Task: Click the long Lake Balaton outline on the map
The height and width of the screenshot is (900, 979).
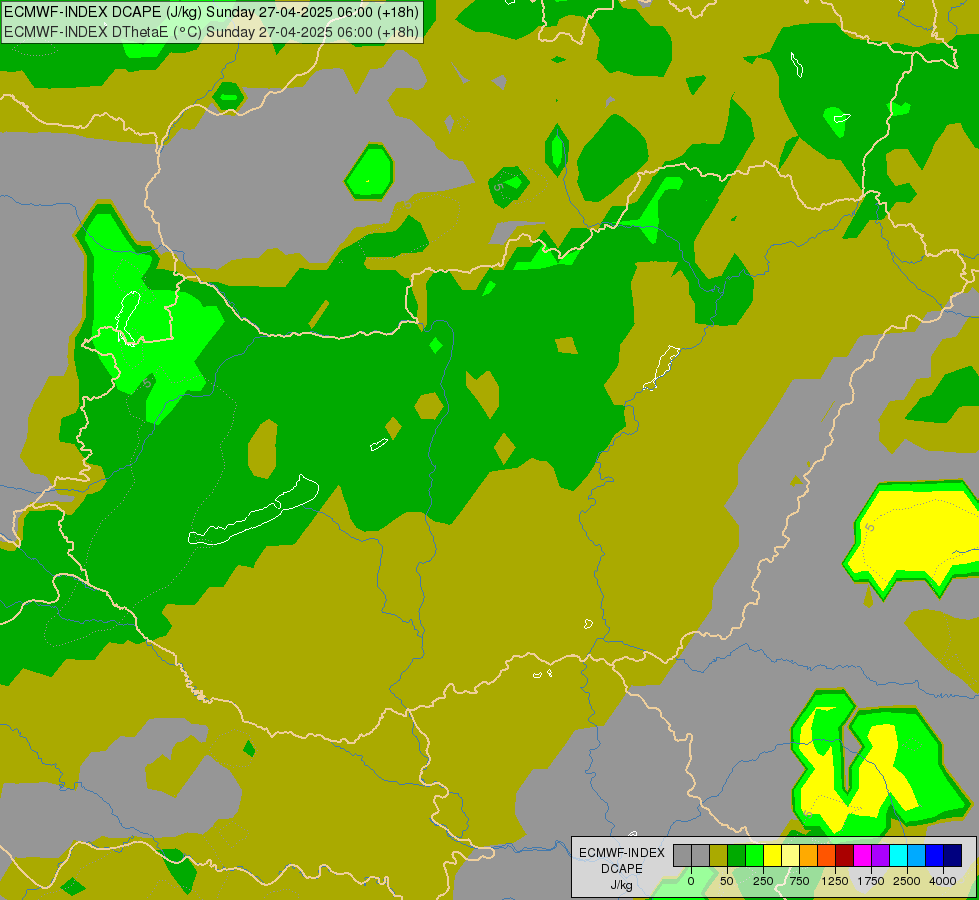Action: (253, 510)
